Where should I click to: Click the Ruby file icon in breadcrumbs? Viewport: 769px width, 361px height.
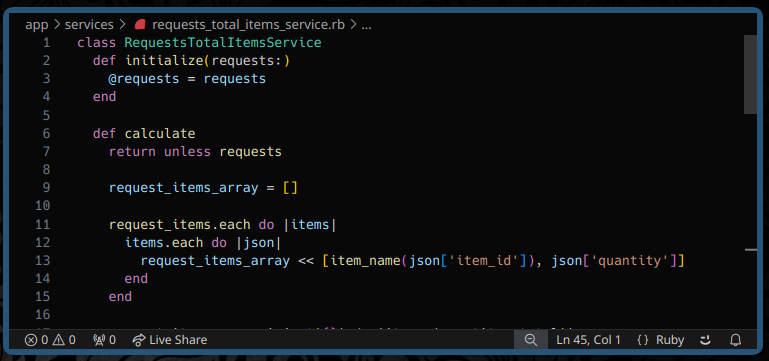pyautogui.click(x=141, y=25)
